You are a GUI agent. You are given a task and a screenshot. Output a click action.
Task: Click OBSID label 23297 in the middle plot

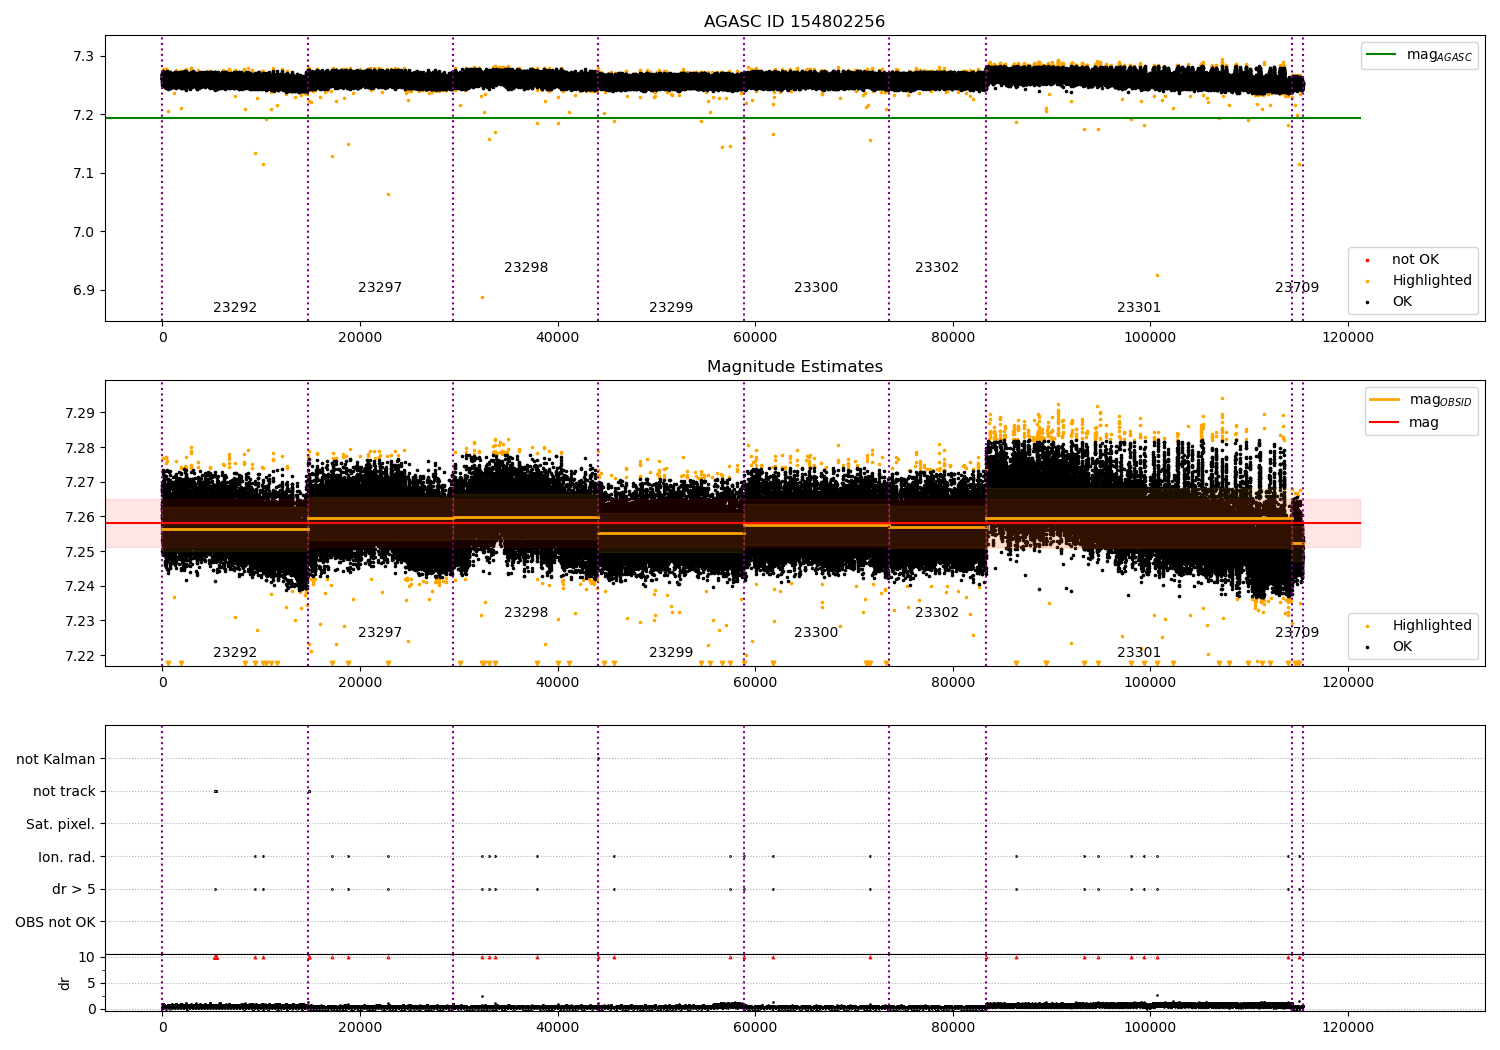point(380,633)
